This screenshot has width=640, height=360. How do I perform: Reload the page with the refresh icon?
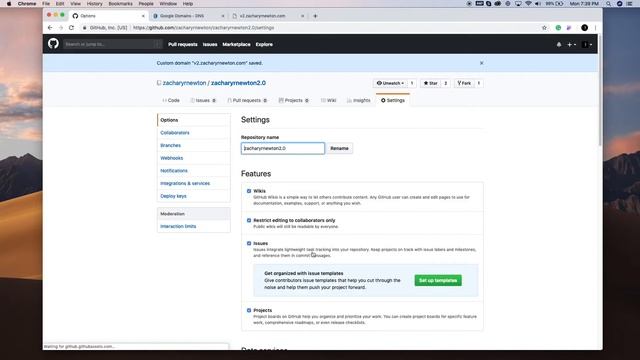[x=71, y=28]
